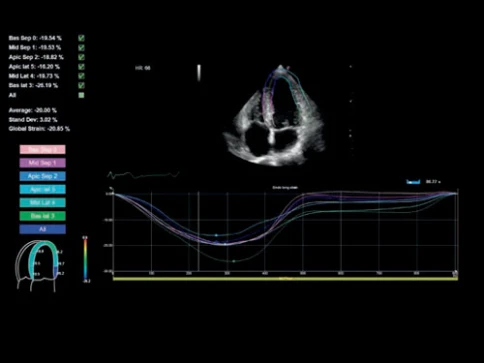Click the bull's-eye segment diagram
The width and height of the screenshot is (484, 363).
[39, 266]
